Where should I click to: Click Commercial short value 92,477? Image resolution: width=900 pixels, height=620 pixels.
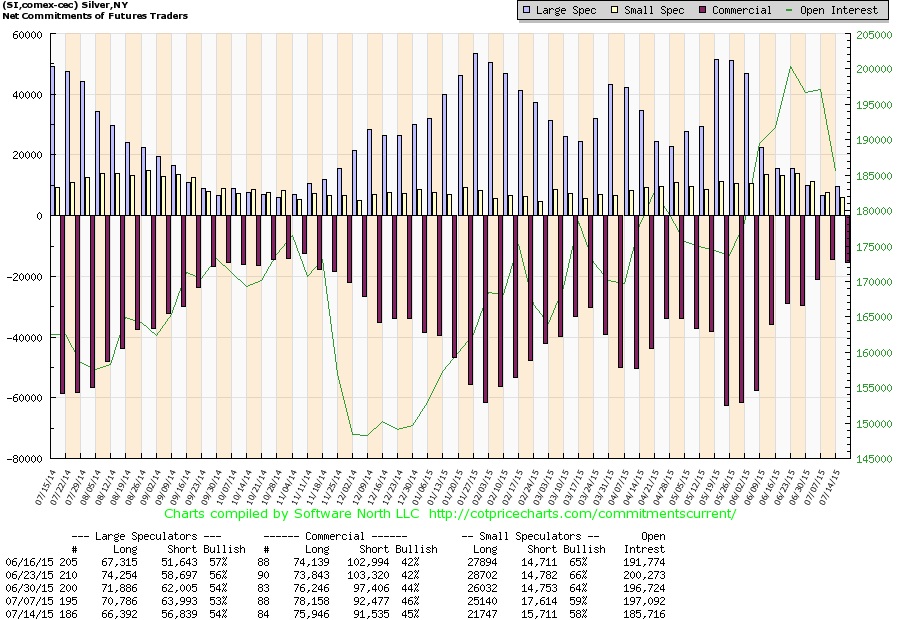371,602
